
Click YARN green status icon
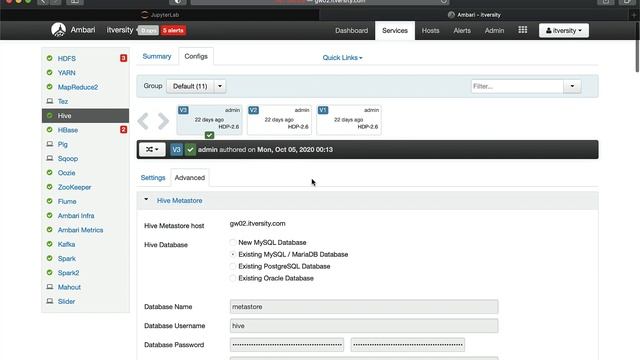[x=49, y=73]
